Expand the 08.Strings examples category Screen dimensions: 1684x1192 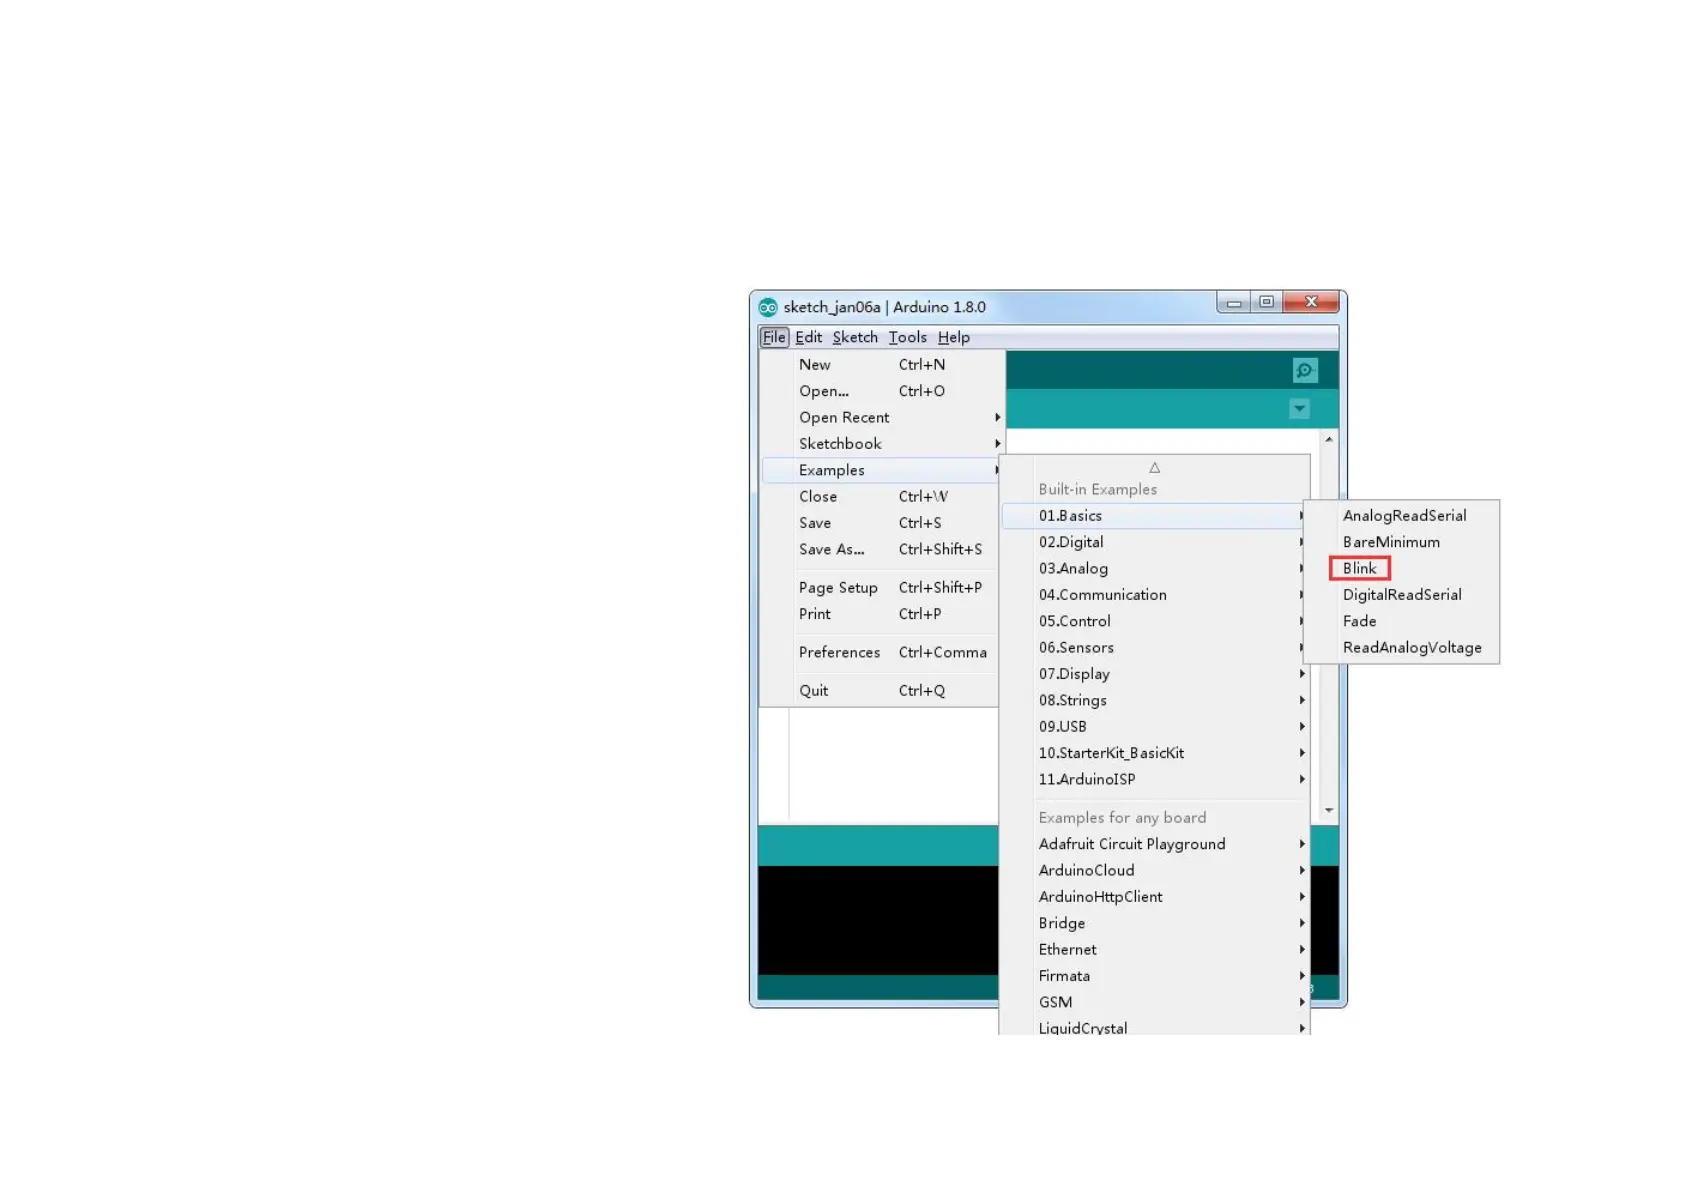[x=1155, y=700]
